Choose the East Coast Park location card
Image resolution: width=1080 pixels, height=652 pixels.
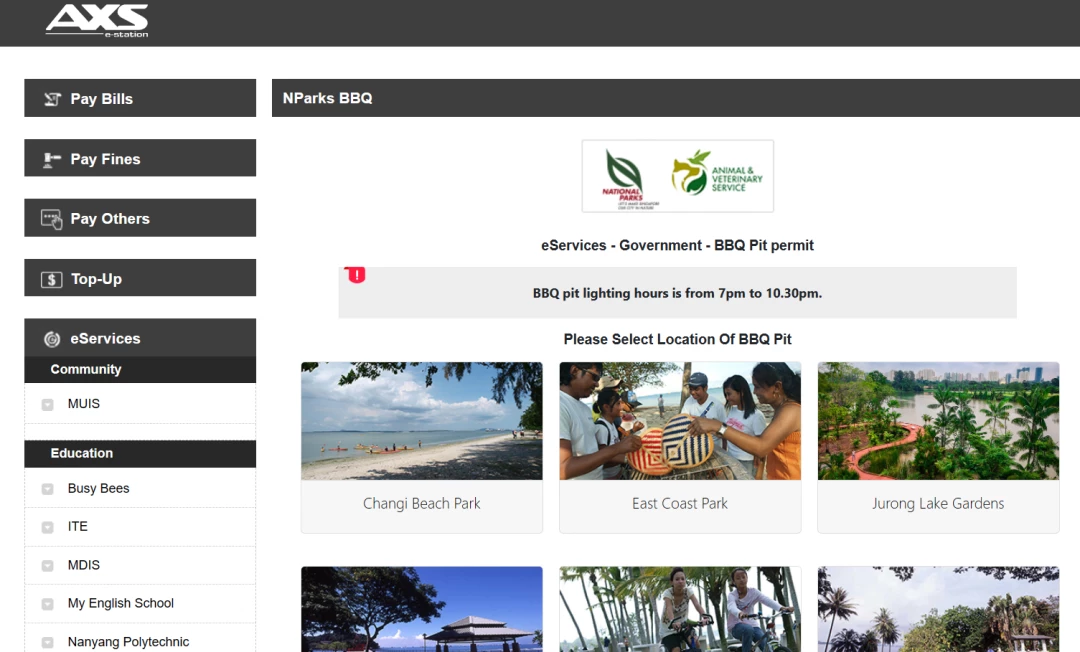(x=680, y=448)
